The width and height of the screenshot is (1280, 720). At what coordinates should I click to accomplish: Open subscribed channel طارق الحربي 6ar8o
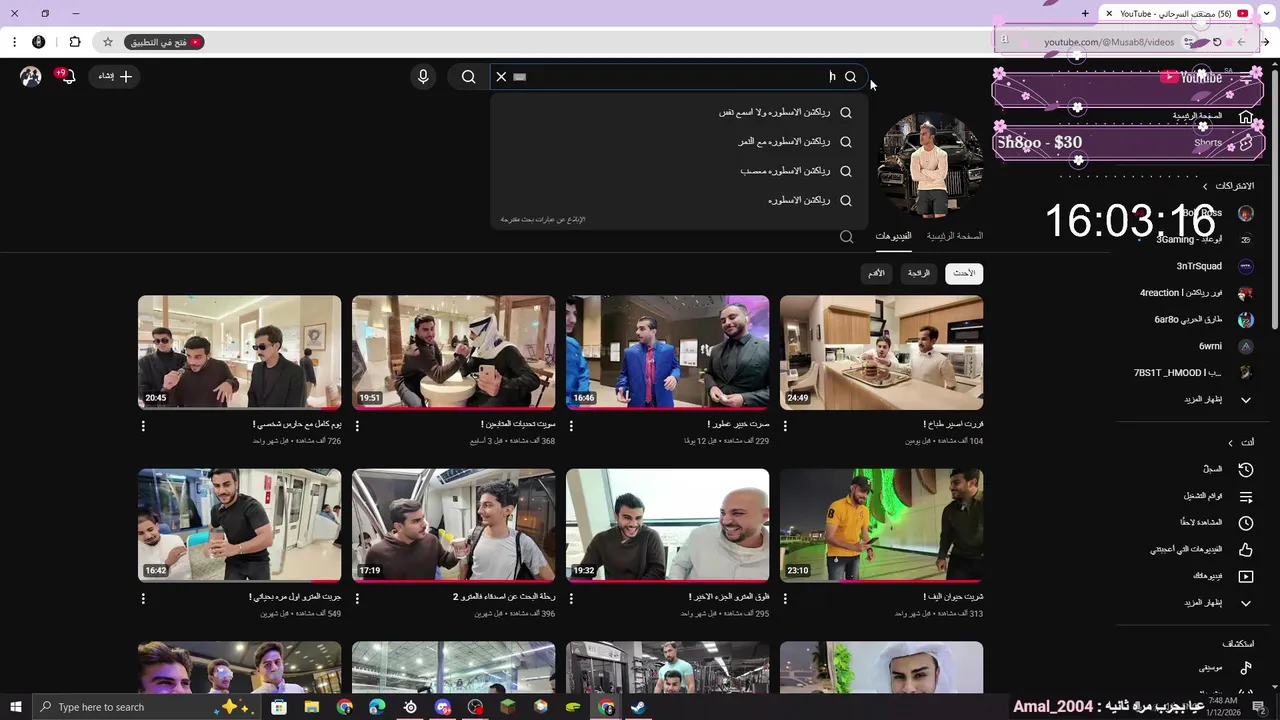[1204, 320]
